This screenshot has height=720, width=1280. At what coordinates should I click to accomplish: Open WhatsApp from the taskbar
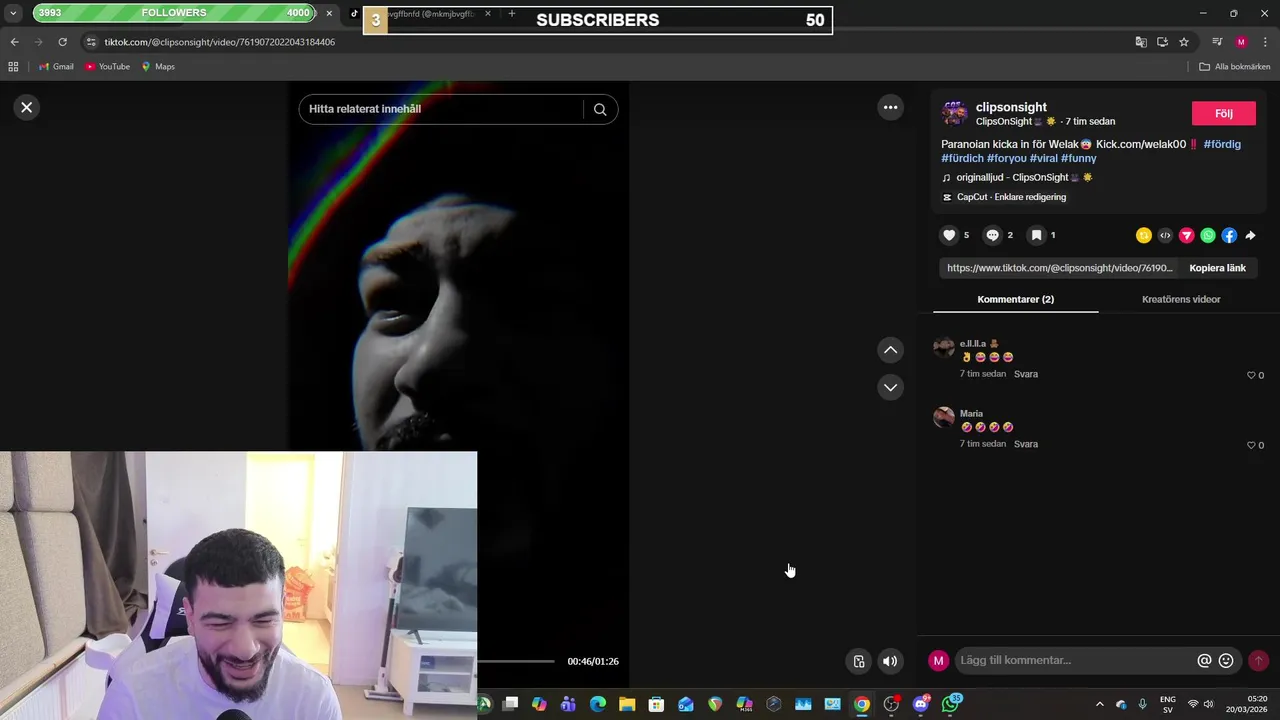pyautogui.click(x=950, y=704)
